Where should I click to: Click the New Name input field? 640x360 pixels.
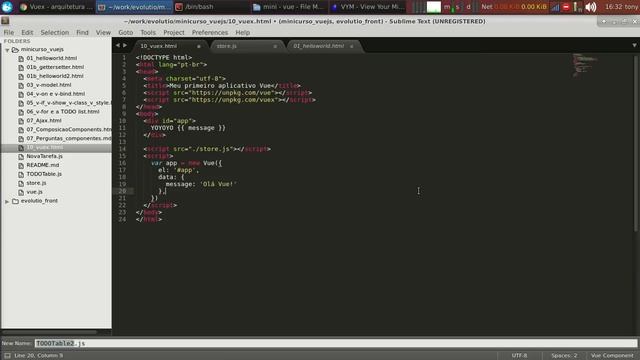click(x=336, y=343)
